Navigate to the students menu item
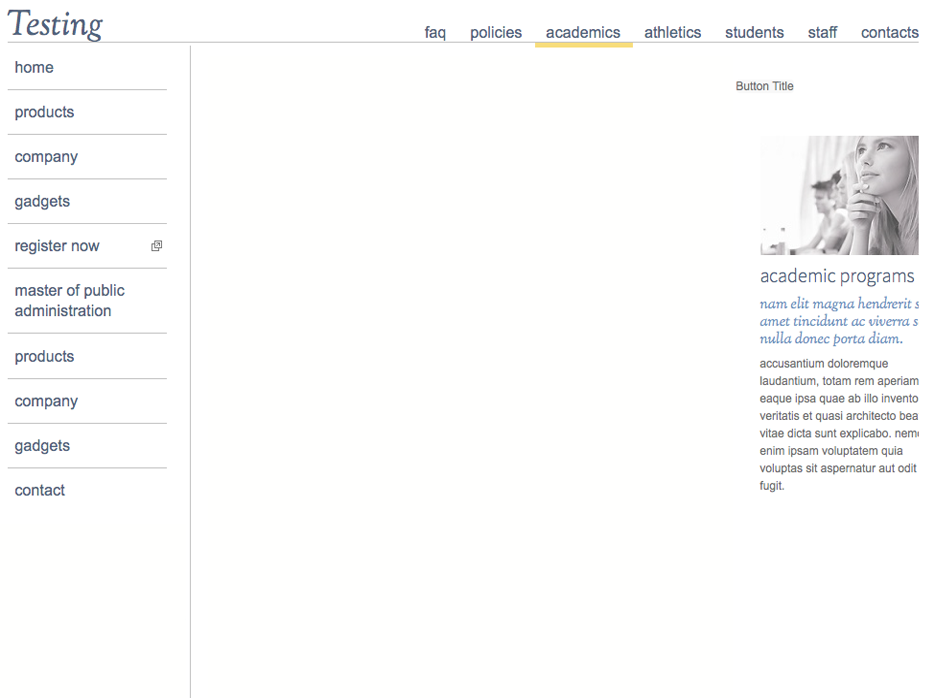927x698 pixels. tap(754, 33)
